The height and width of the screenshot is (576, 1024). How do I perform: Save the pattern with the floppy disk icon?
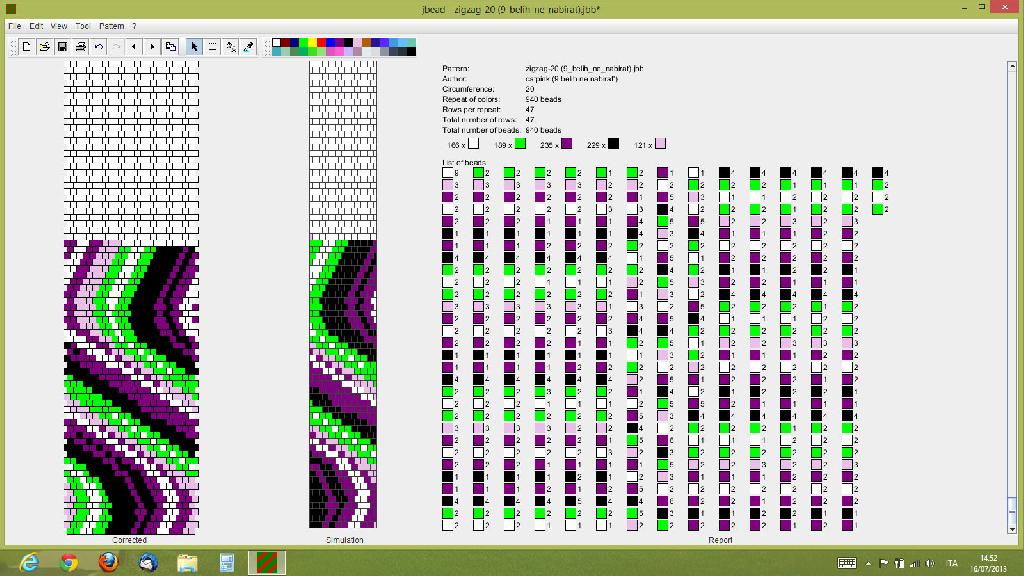(62, 46)
